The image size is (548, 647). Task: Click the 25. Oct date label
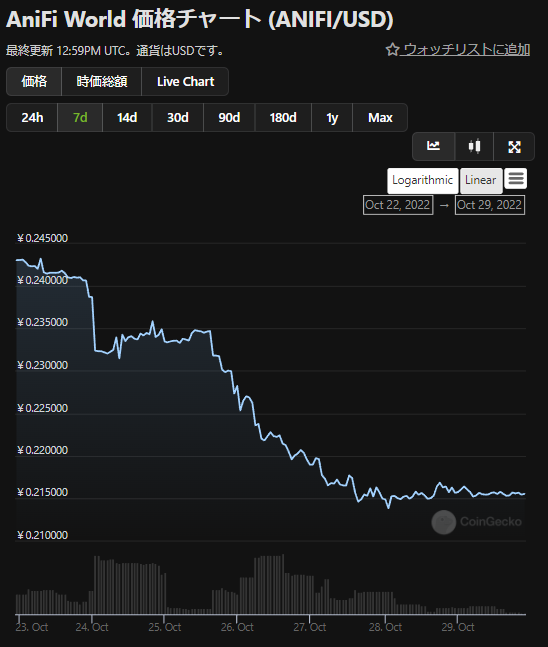[x=165, y=627]
